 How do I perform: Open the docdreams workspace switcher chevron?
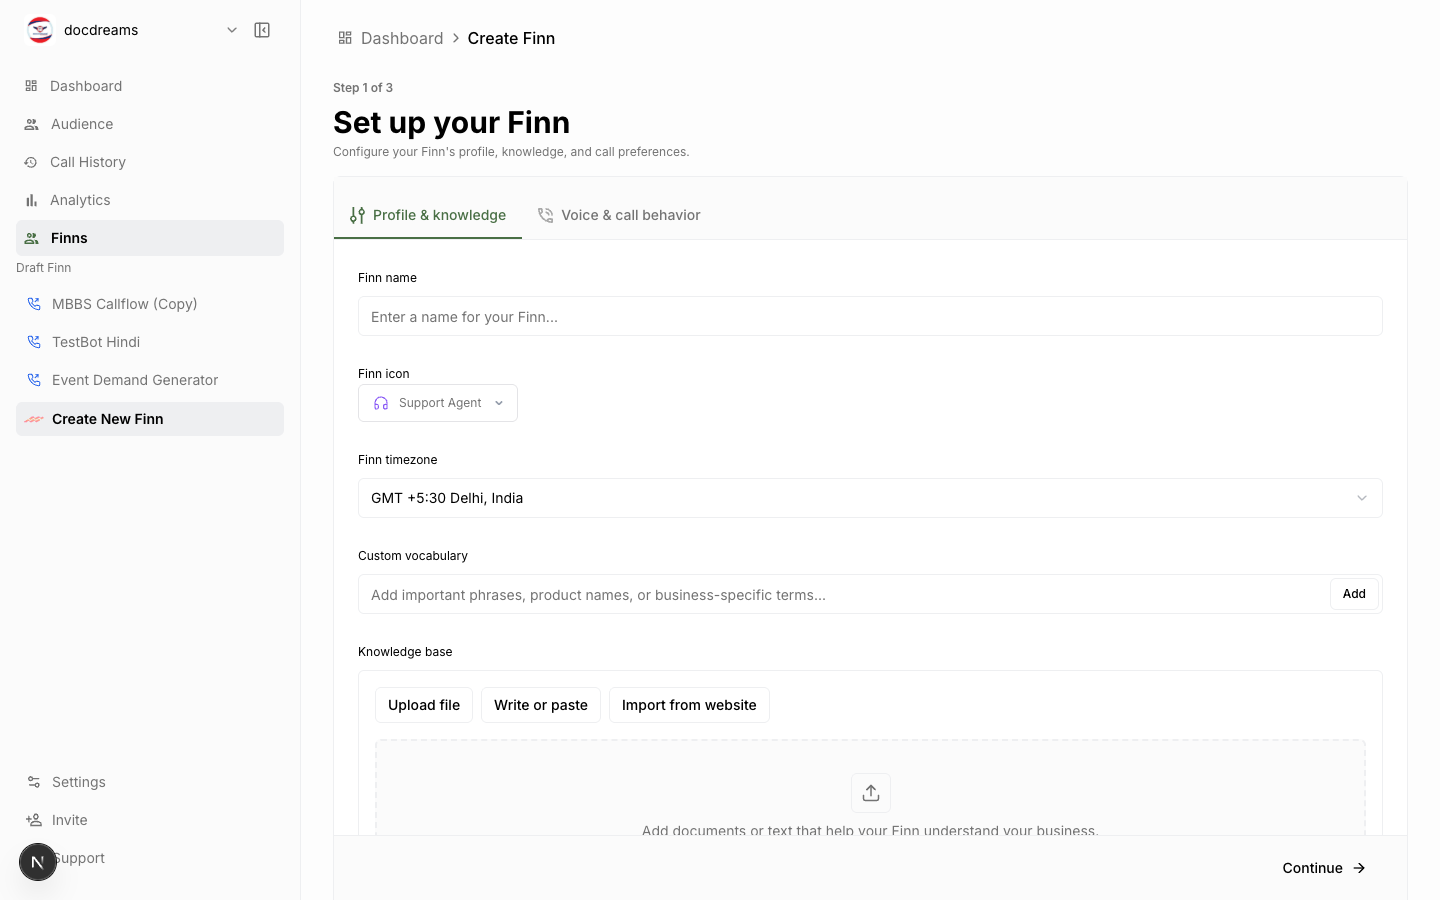point(232,30)
